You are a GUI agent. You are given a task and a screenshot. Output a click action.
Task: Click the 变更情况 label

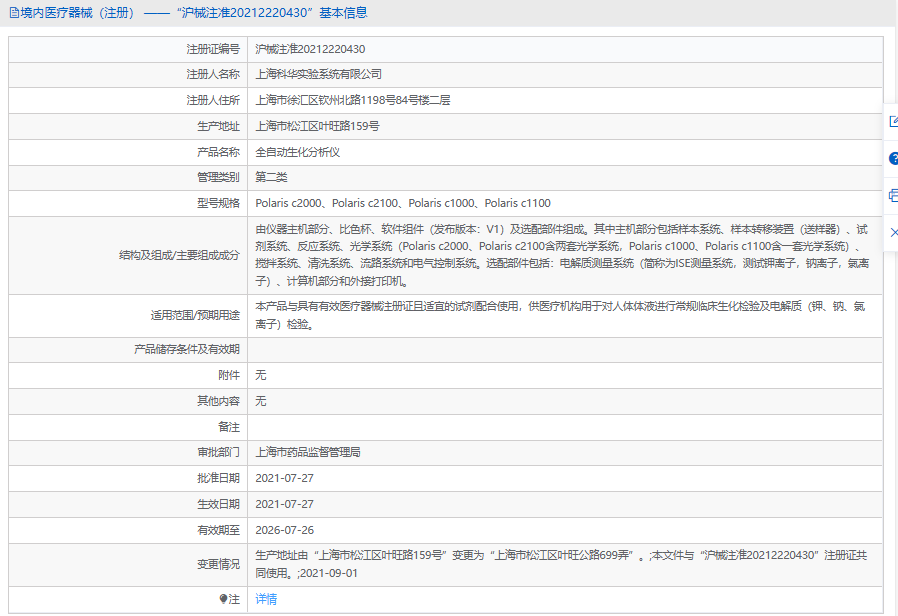tap(218, 564)
